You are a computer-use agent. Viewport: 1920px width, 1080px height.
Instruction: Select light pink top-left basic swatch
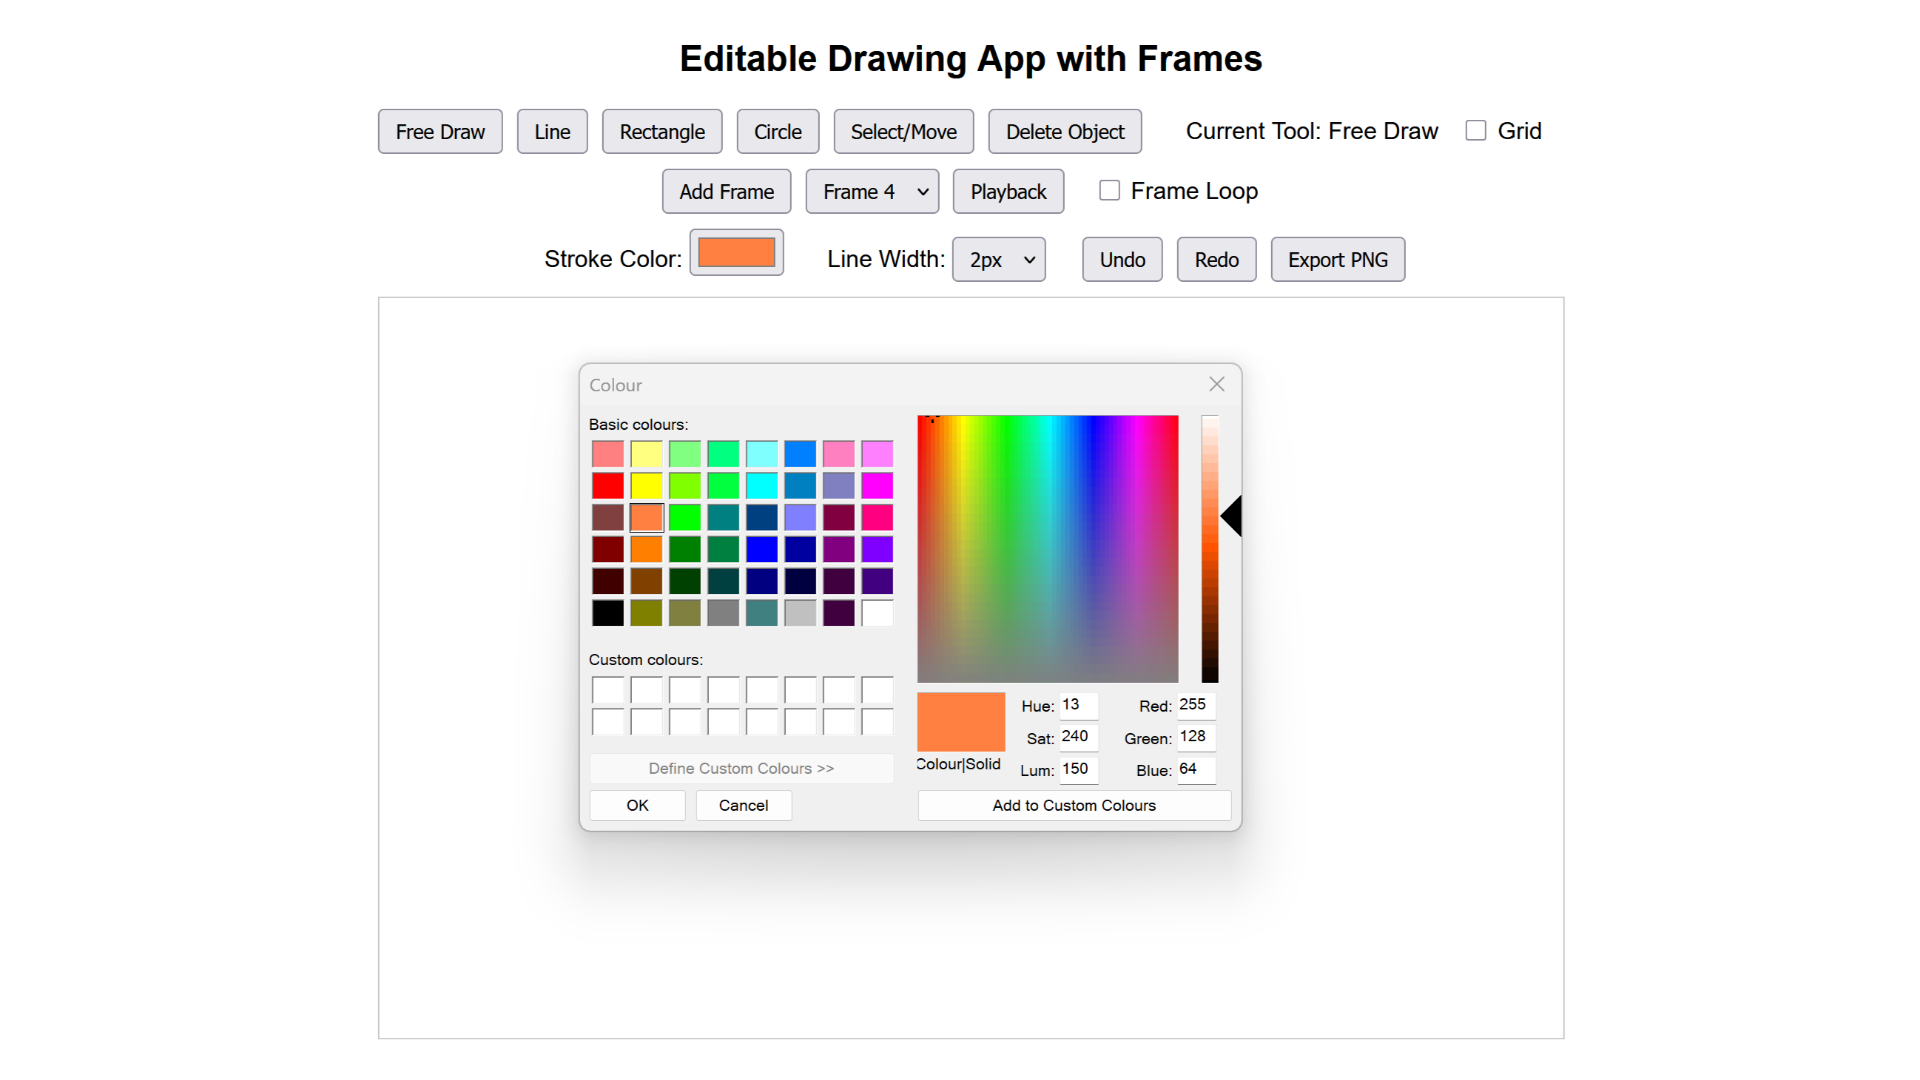[608, 454]
